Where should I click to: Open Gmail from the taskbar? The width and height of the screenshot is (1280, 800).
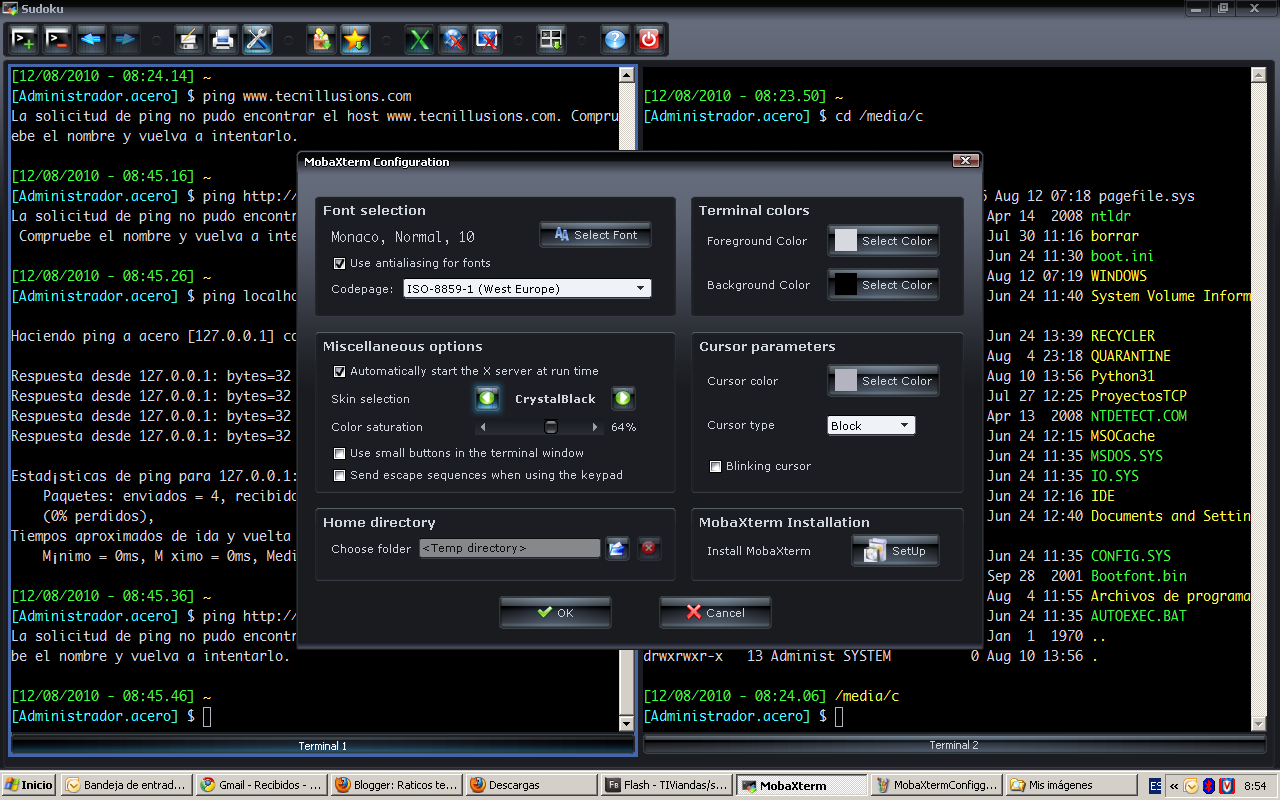point(261,784)
